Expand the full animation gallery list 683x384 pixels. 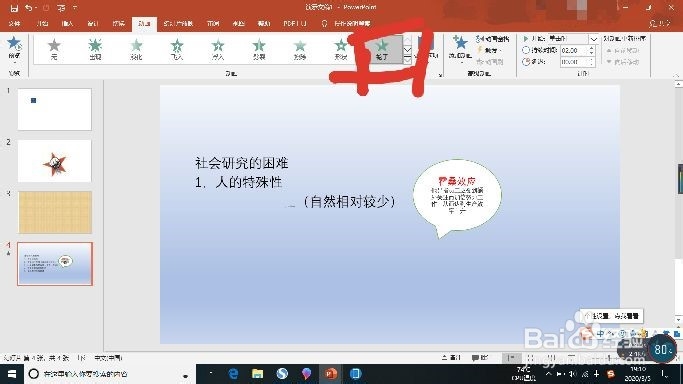click(x=407, y=60)
